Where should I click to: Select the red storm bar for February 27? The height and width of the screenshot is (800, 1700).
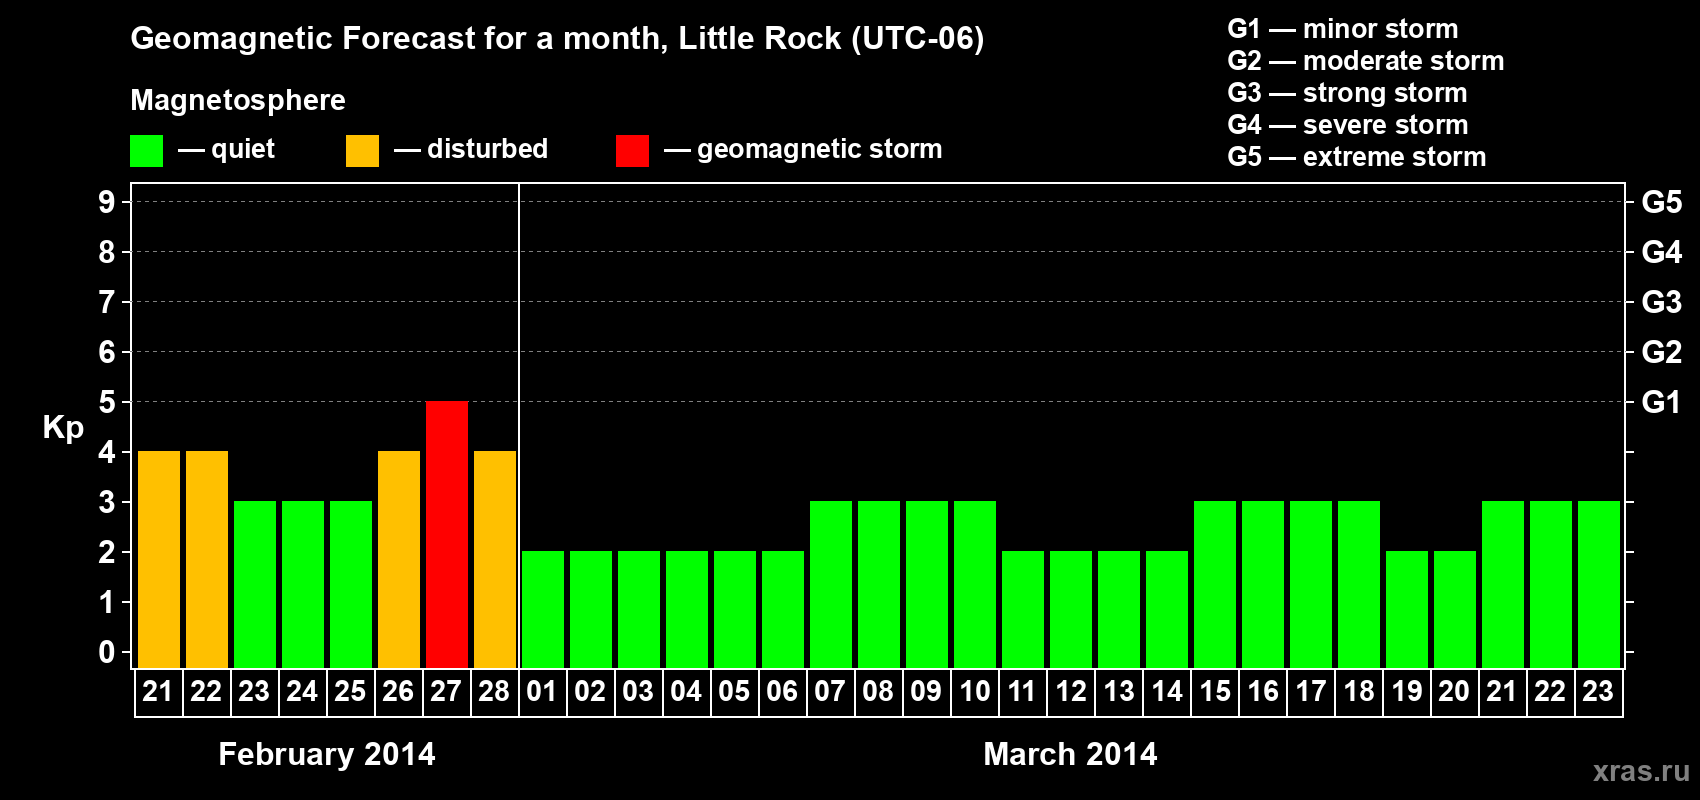pos(447,534)
